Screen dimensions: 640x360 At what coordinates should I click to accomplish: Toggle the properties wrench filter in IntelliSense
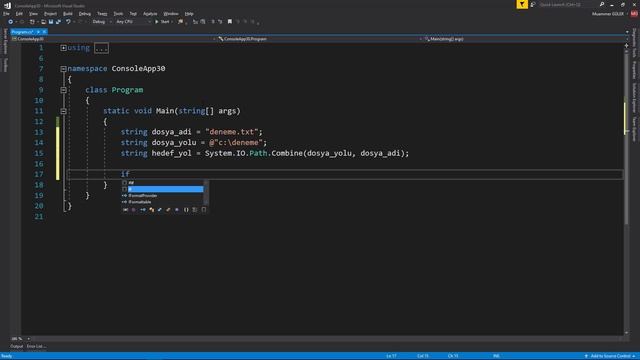click(x=168, y=210)
